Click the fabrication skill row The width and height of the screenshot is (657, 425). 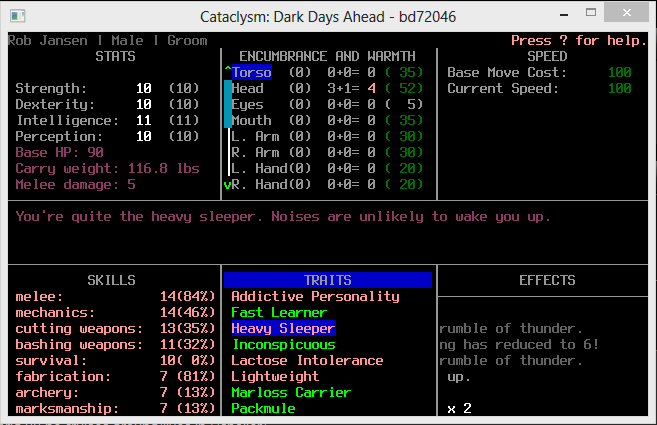tap(115, 376)
